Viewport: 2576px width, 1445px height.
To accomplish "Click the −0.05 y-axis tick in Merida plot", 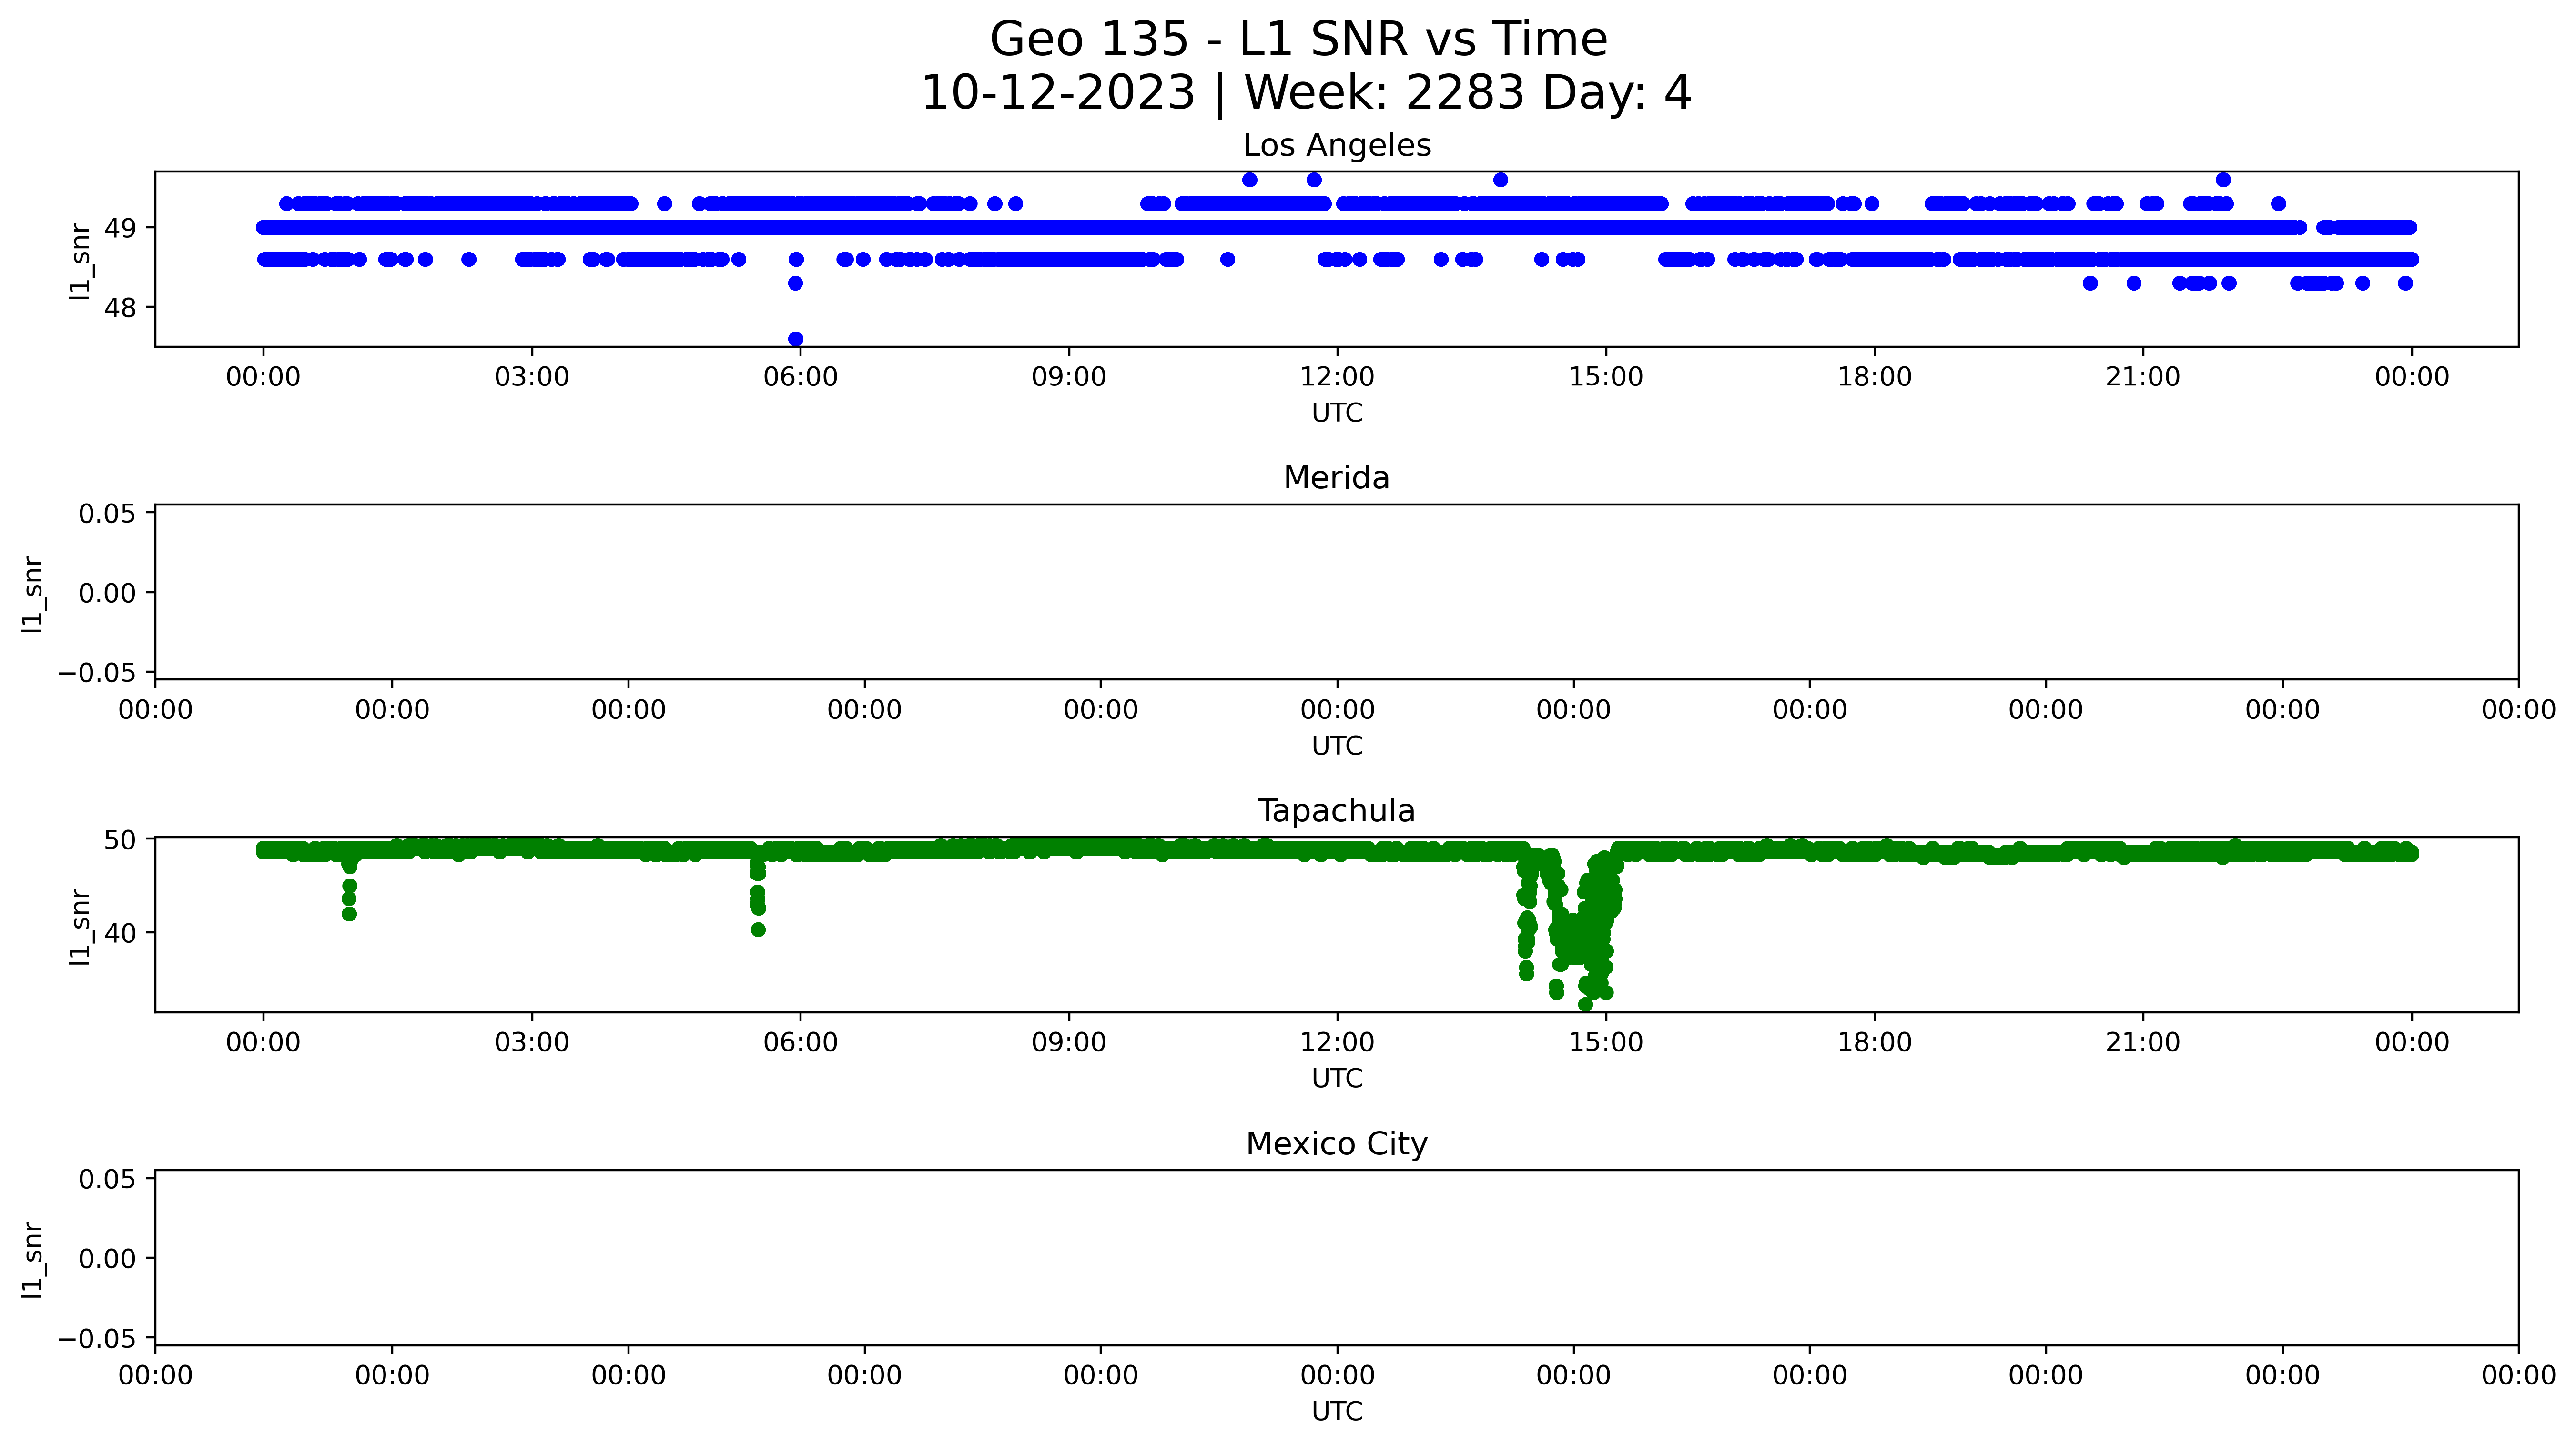I will point(98,672).
